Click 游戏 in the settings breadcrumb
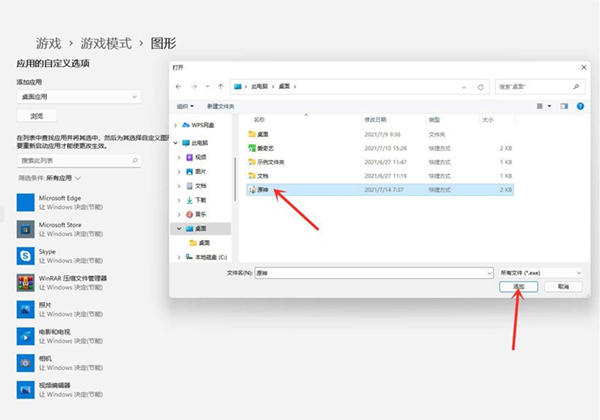 coord(47,43)
